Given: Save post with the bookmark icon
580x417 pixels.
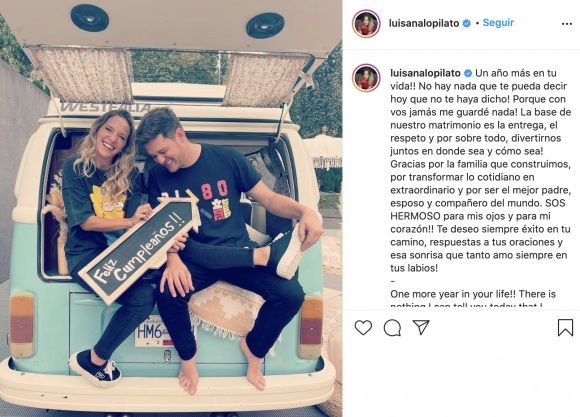Looking at the screenshot, I should (x=565, y=327).
